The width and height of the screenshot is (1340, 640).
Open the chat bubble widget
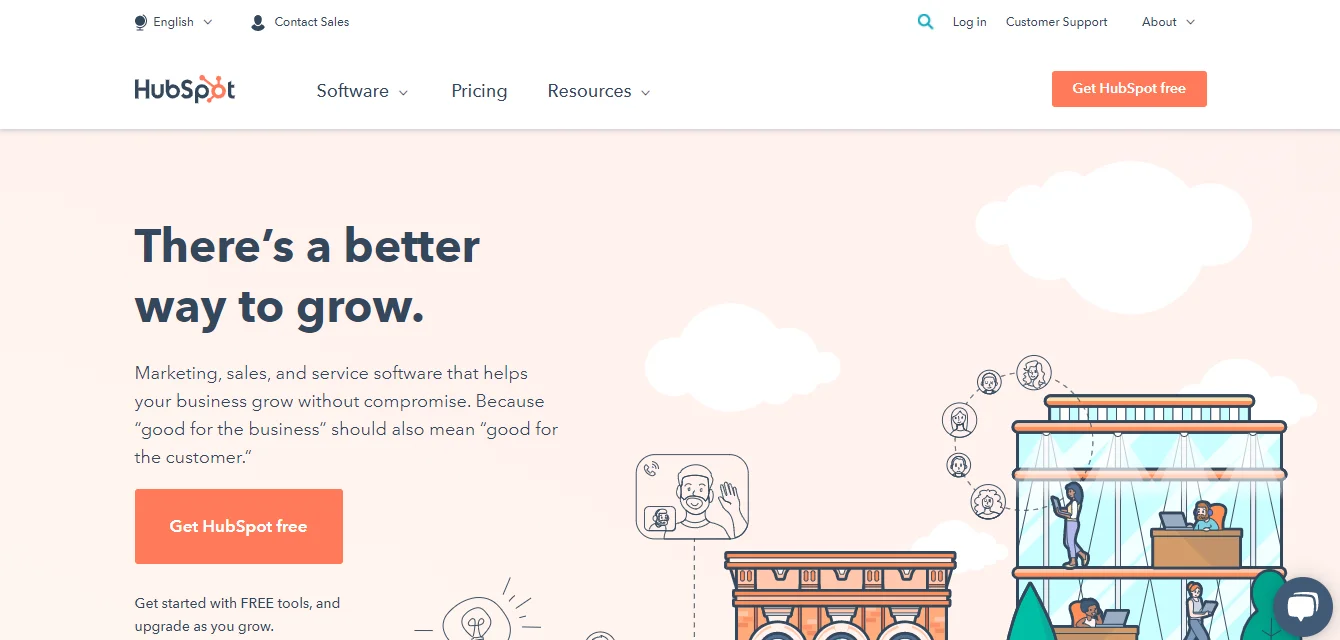pos(1303,606)
